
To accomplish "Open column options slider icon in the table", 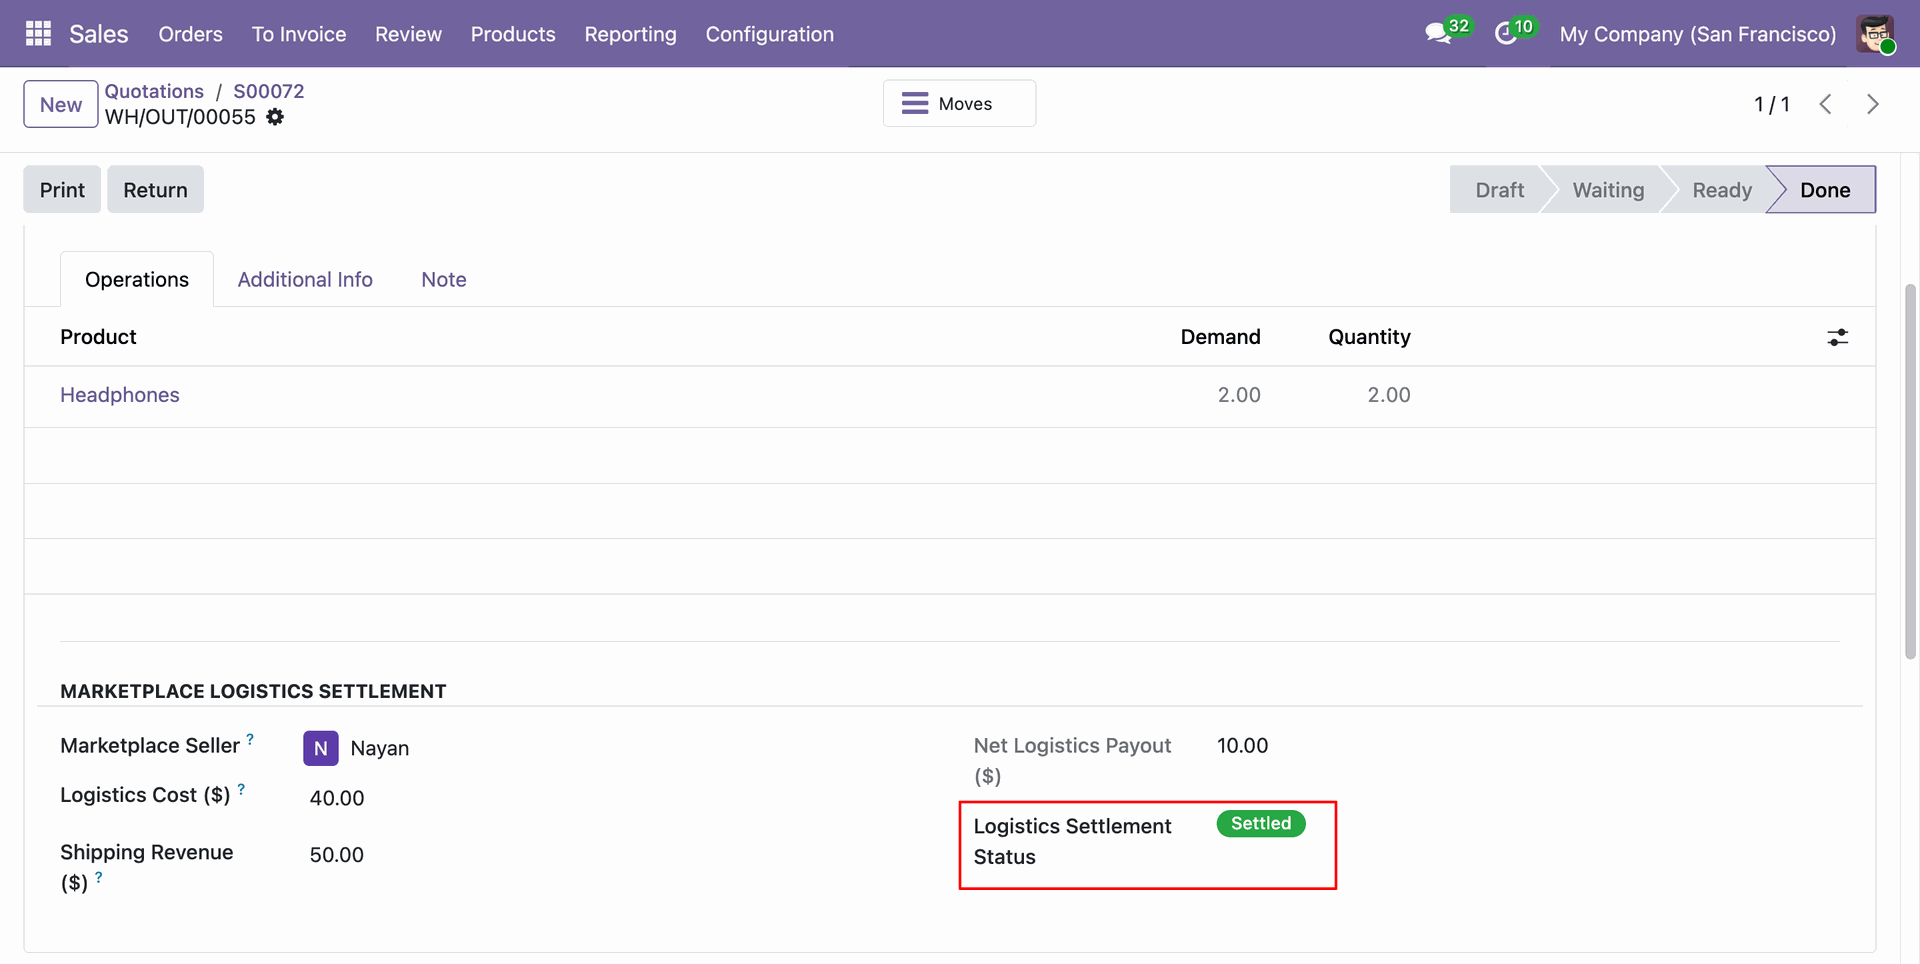I will tap(1838, 338).
